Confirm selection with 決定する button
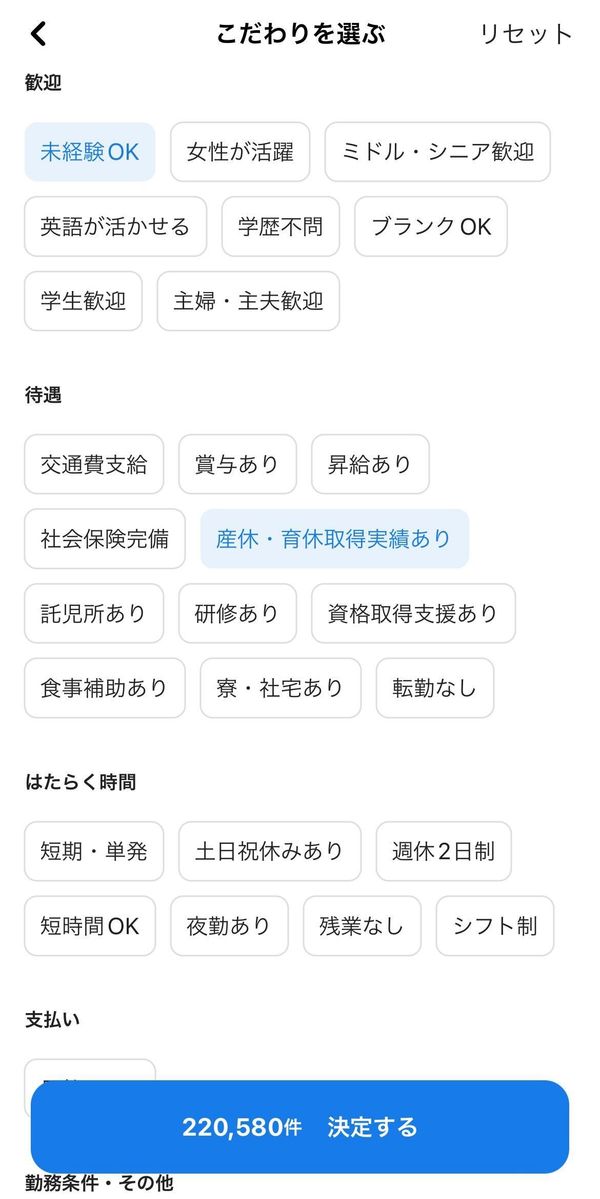This screenshot has width=600, height=1199. [x=300, y=1126]
